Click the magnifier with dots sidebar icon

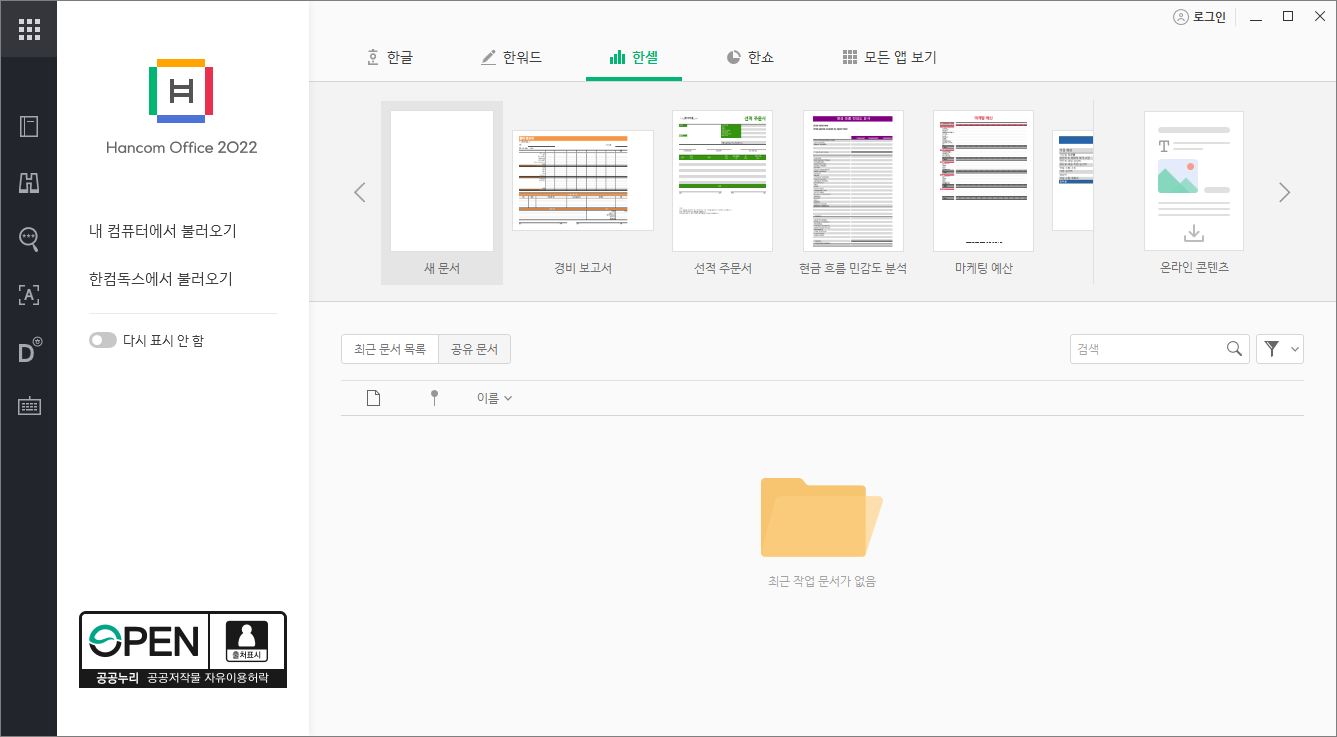pos(29,238)
